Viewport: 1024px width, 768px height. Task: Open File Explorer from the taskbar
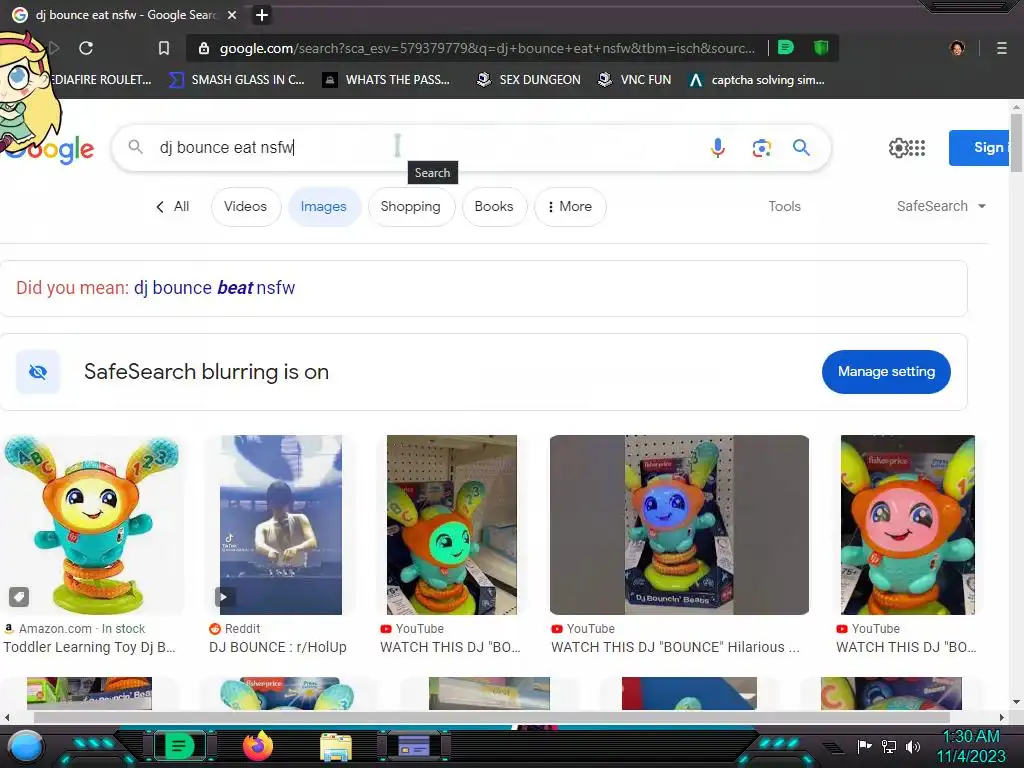tap(336, 747)
